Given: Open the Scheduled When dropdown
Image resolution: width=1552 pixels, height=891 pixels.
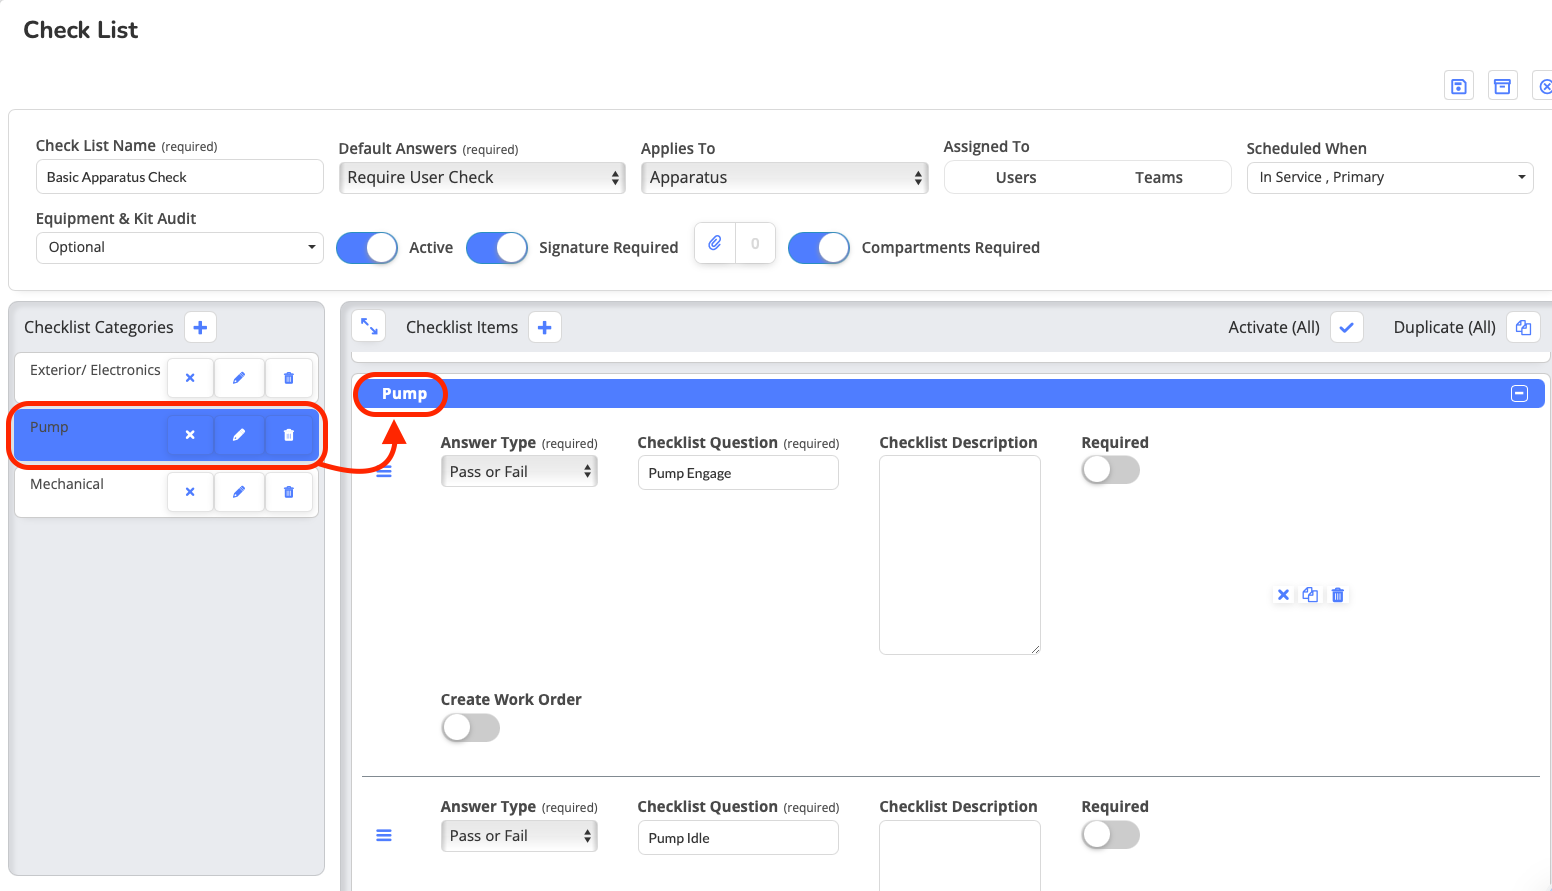Looking at the screenshot, I should pos(1389,178).
